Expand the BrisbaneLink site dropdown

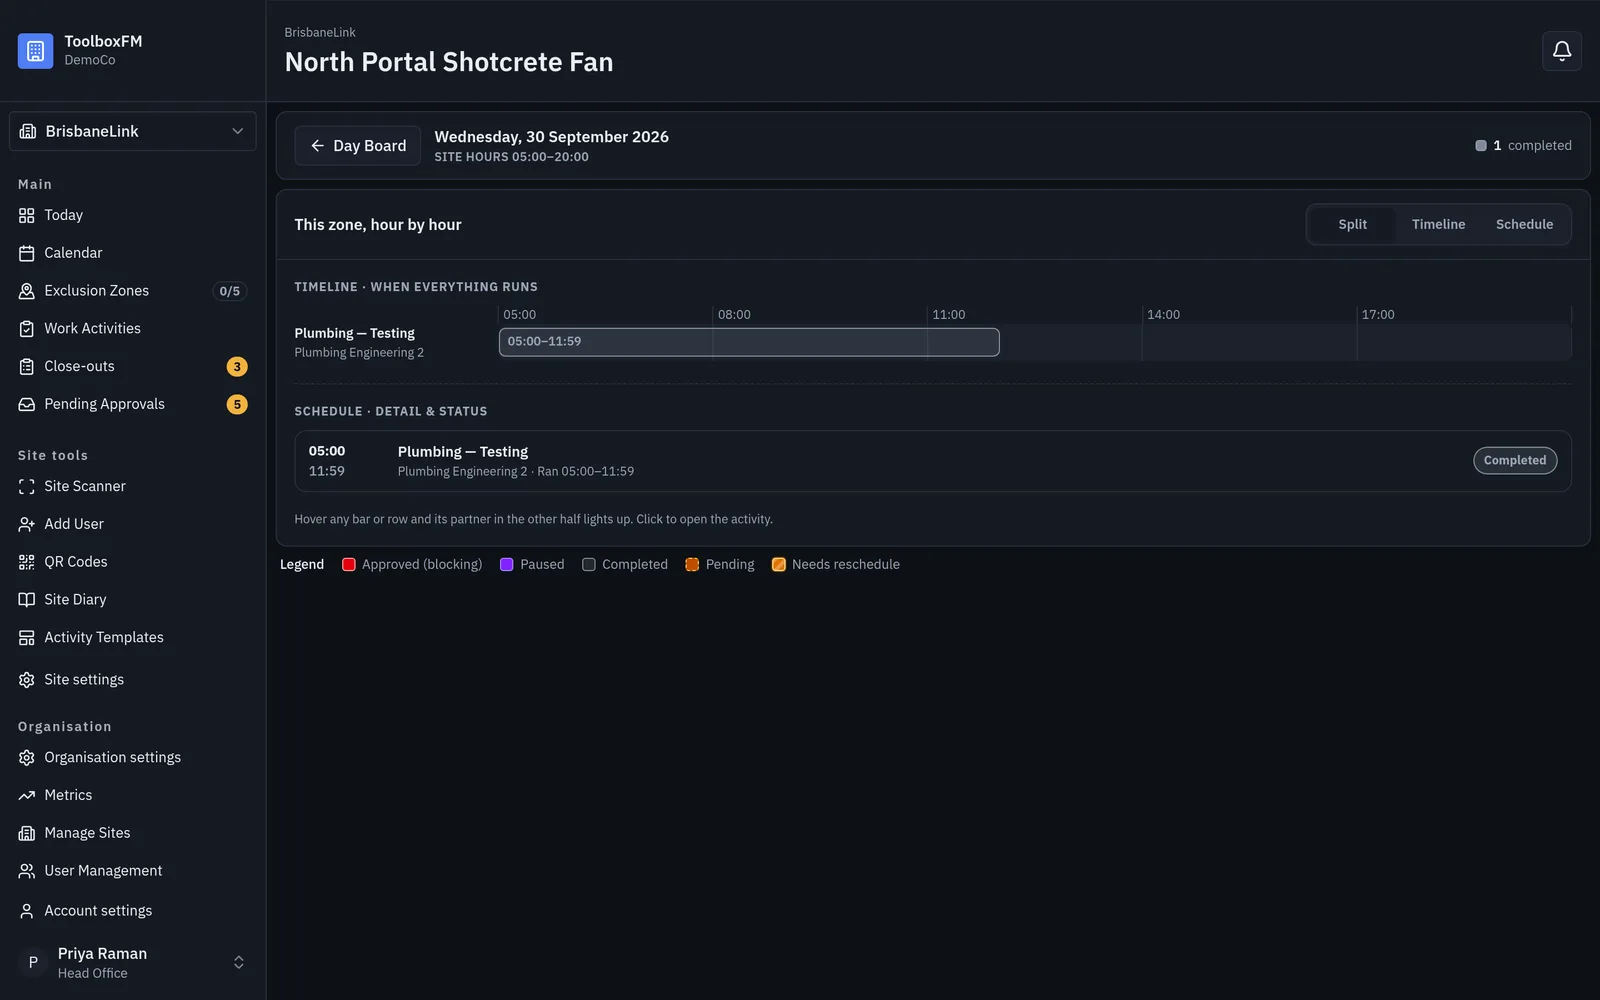pyautogui.click(x=133, y=131)
